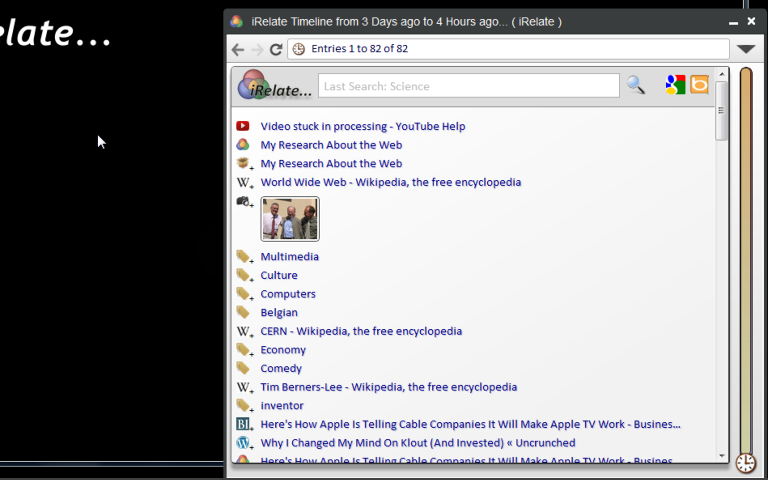The height and width of the screenshot is (480, 768).
Task: Click Wikipedia icon beside Tim Berners-Lee
Action: [244, 387]
